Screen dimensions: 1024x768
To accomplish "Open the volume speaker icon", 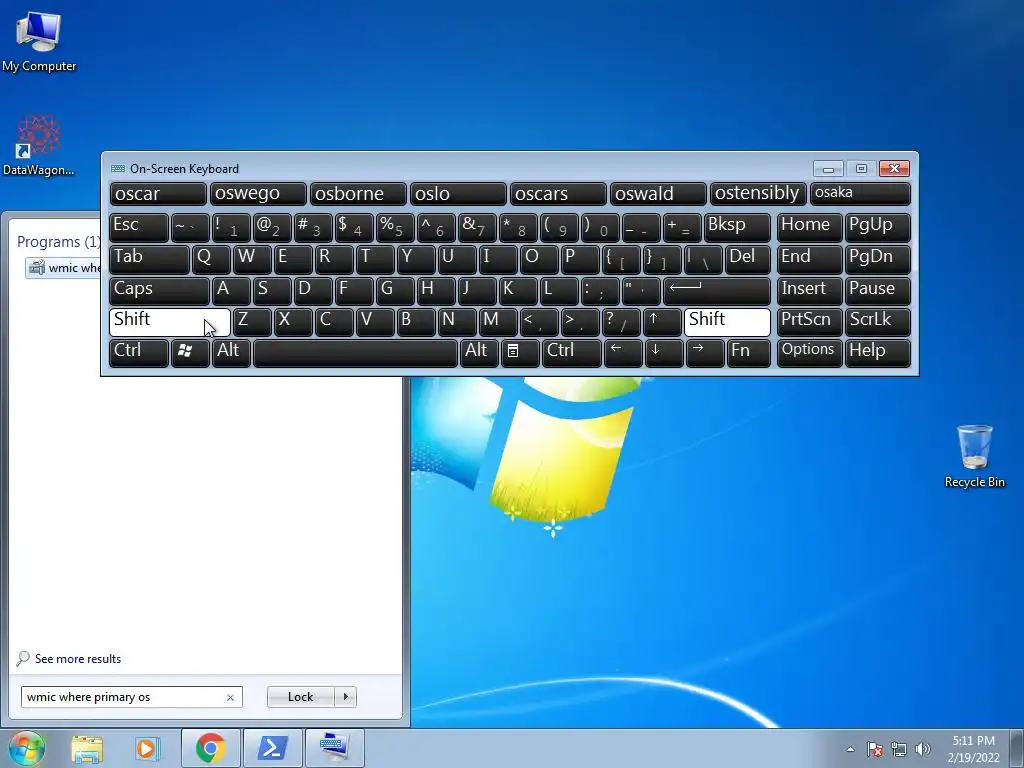I will (923, 749).
